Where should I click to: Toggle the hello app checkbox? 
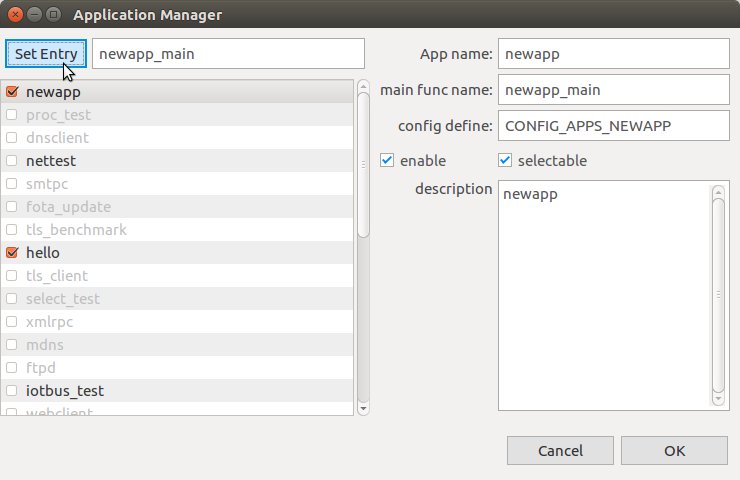pyautogui.click(x=12, y=253)
